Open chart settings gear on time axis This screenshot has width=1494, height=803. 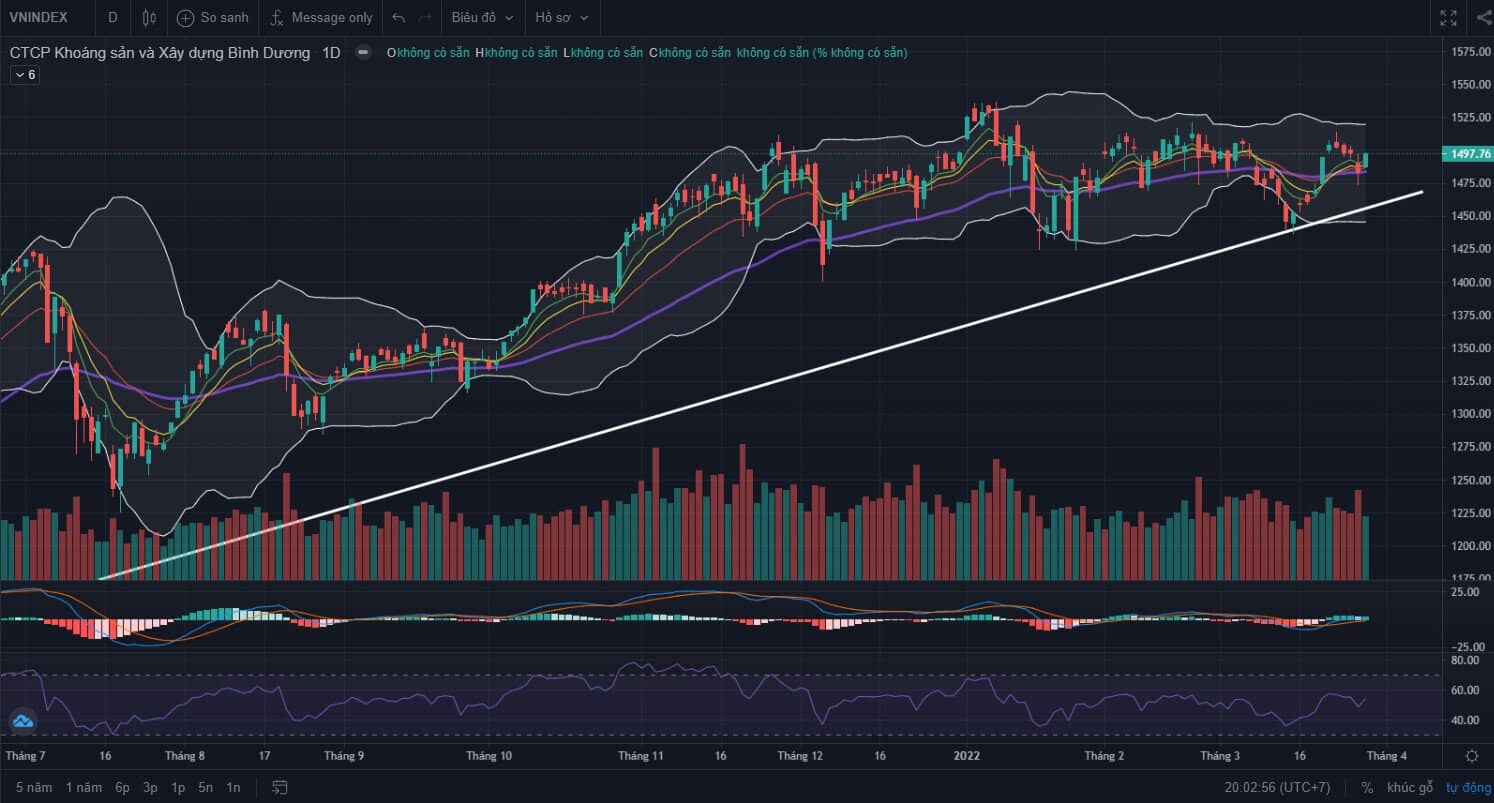1472,756
